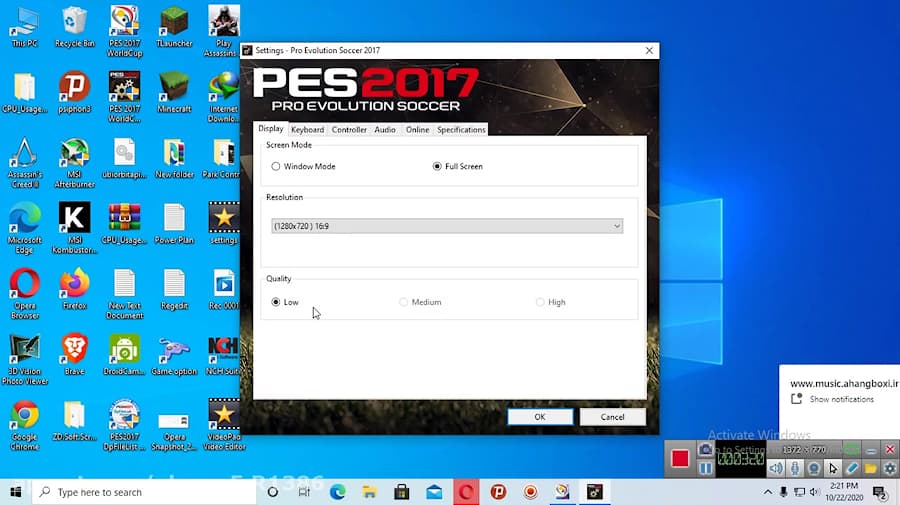Viewport: 900px width, 505px height.
Task: Select Brave browser desktop icon
Action: tap(75, 355)
